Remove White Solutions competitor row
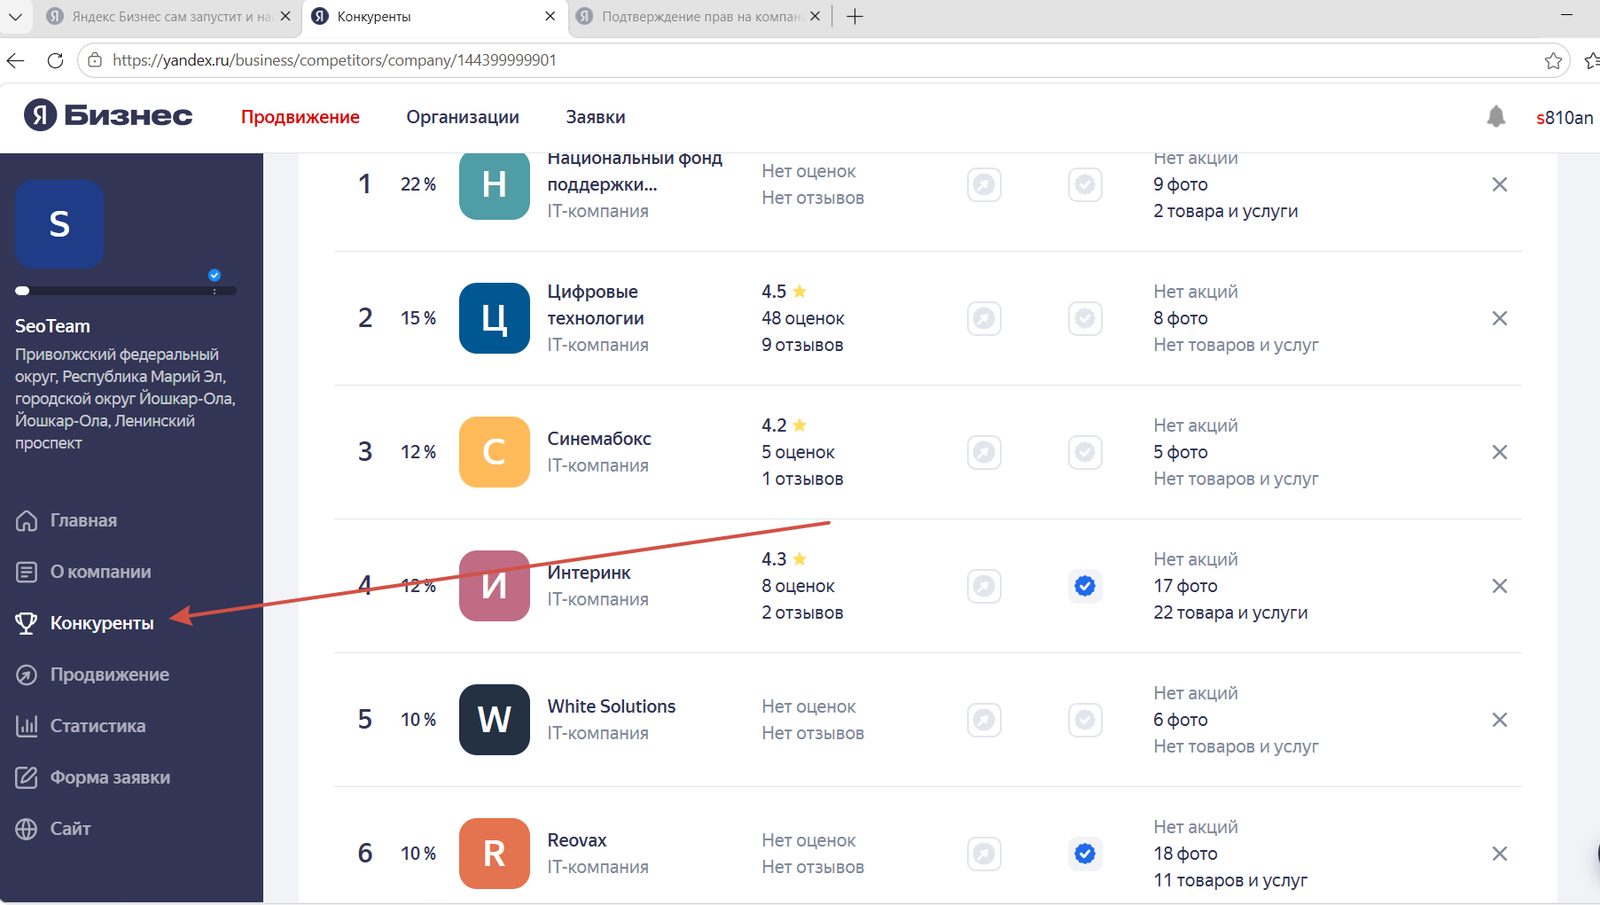This screenshot has height=905, width=1600. click(x=1499, y=720)
